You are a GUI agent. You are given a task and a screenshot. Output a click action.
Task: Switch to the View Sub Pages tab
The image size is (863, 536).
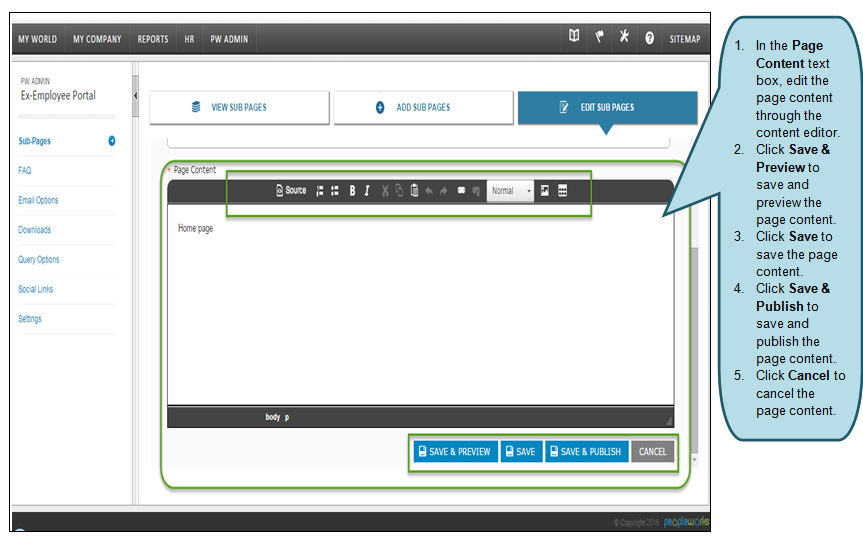click(239, 108)
